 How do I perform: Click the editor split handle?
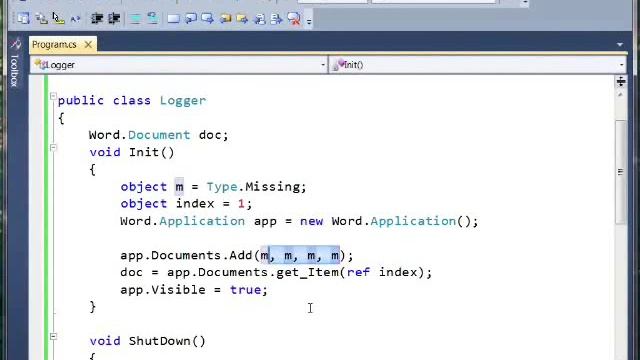tap(621, 82)
